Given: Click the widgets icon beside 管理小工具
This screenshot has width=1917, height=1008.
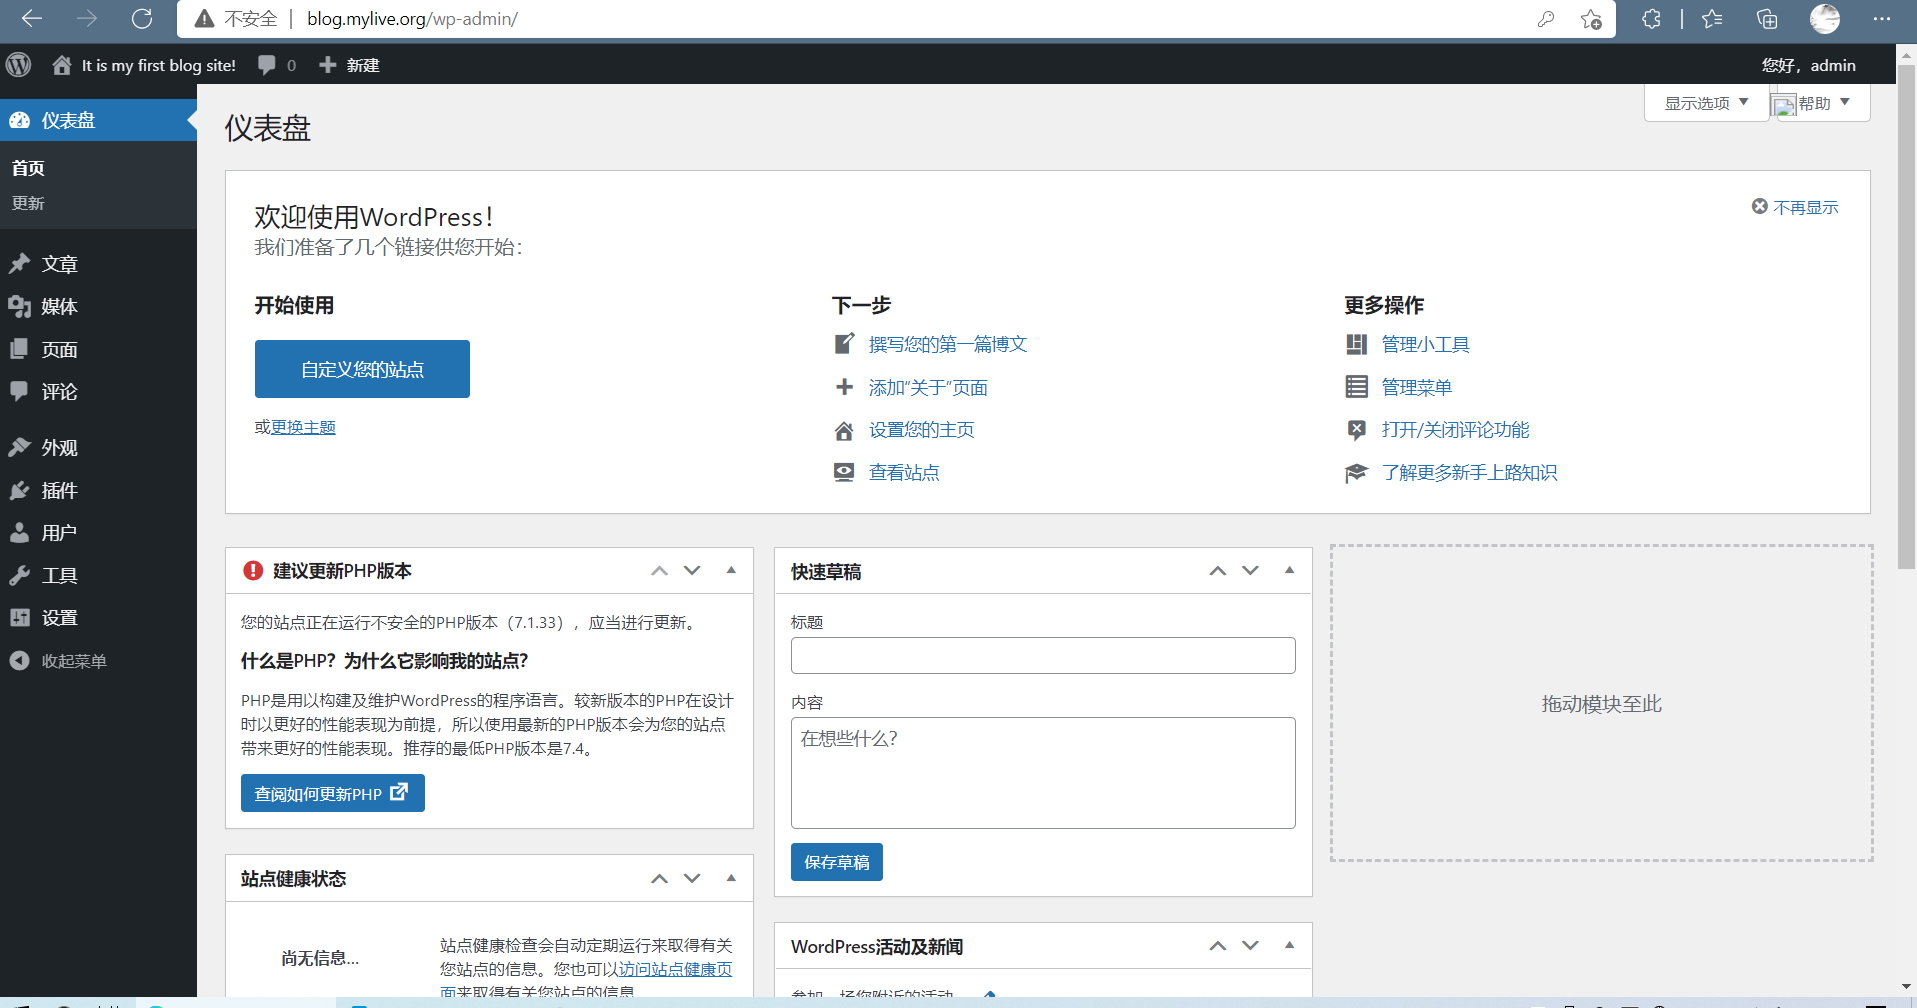Looking at the screenshot, I should [x=1357, y=344].
